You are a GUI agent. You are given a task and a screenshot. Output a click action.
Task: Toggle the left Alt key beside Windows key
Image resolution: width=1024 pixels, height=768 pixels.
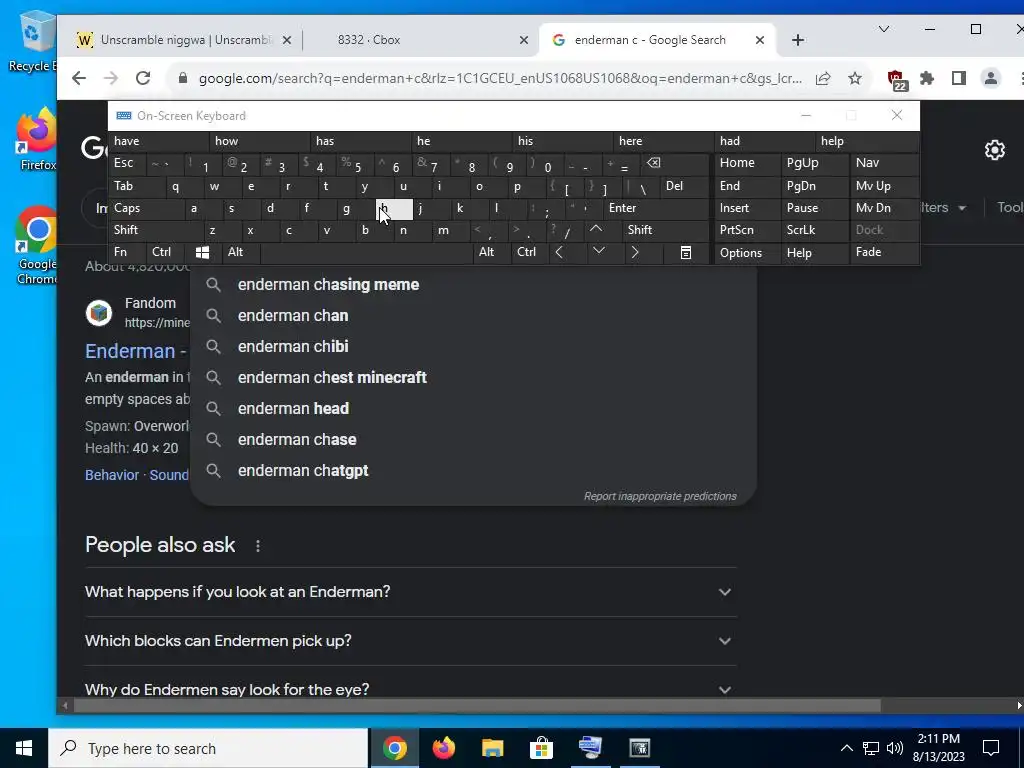(x=240, y=252)
